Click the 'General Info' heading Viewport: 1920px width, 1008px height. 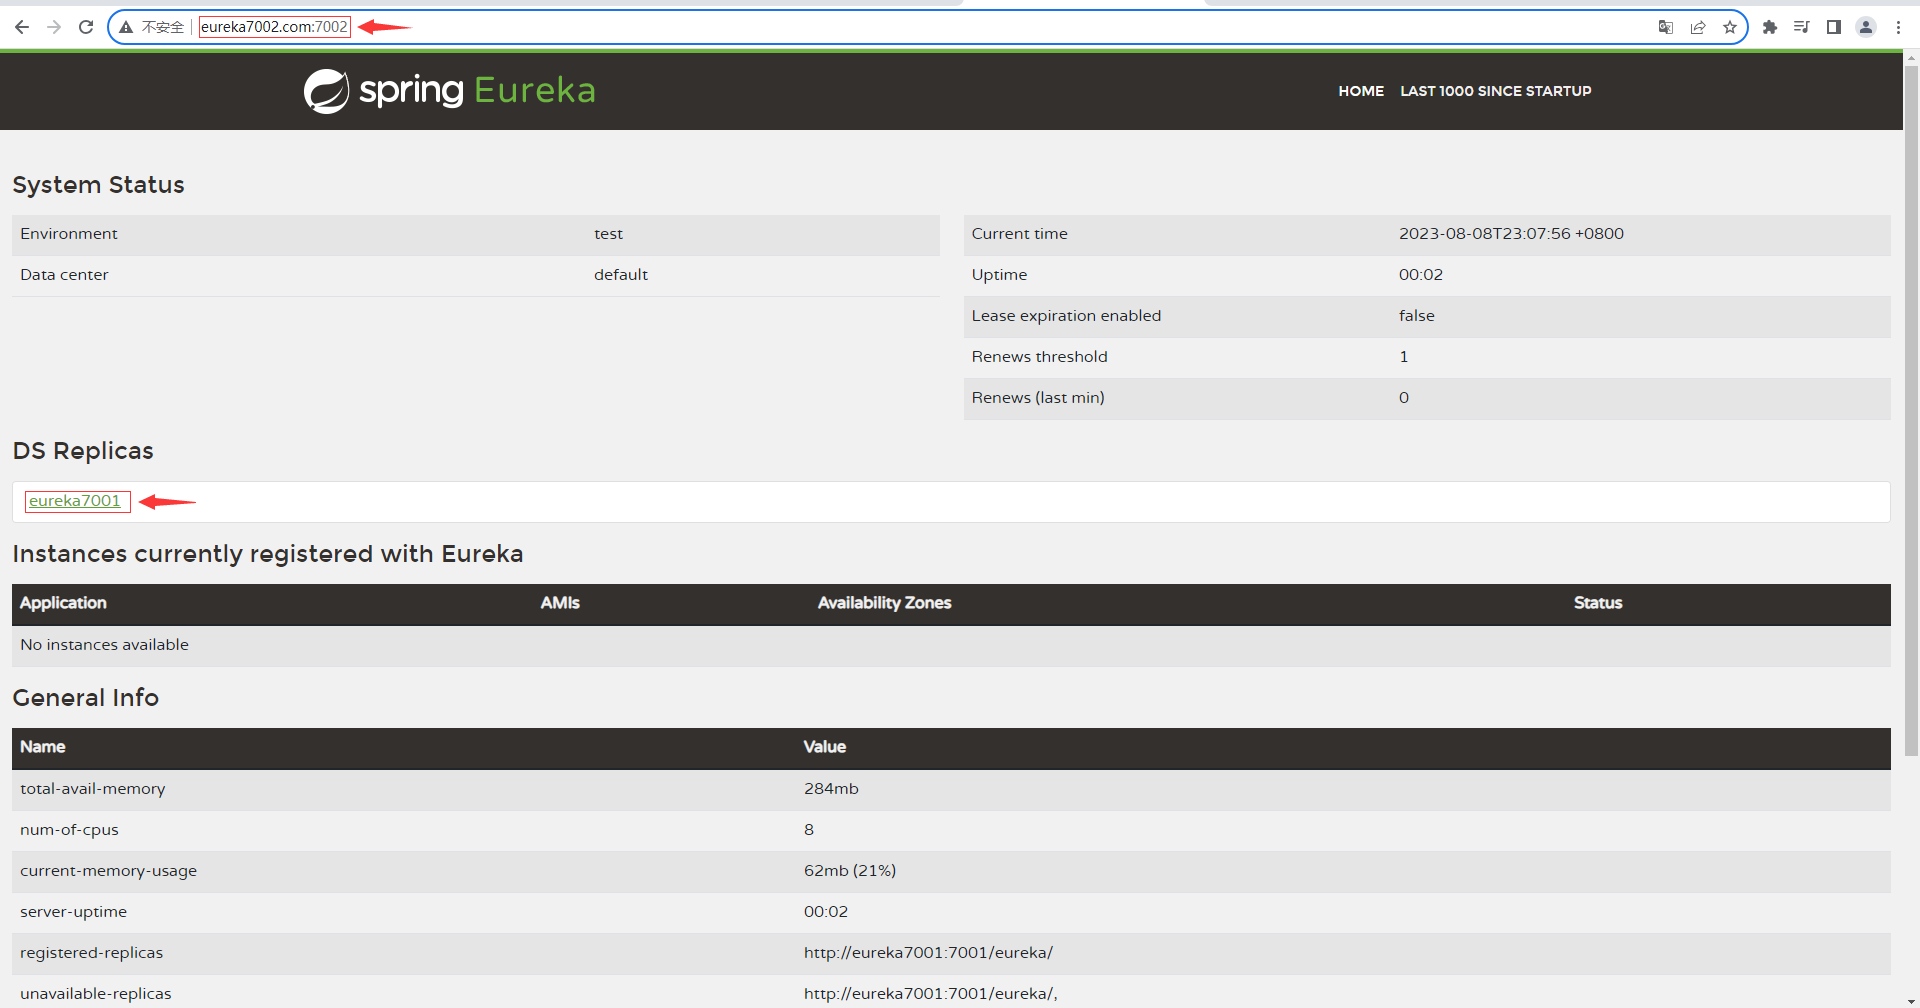click(86, 698)
